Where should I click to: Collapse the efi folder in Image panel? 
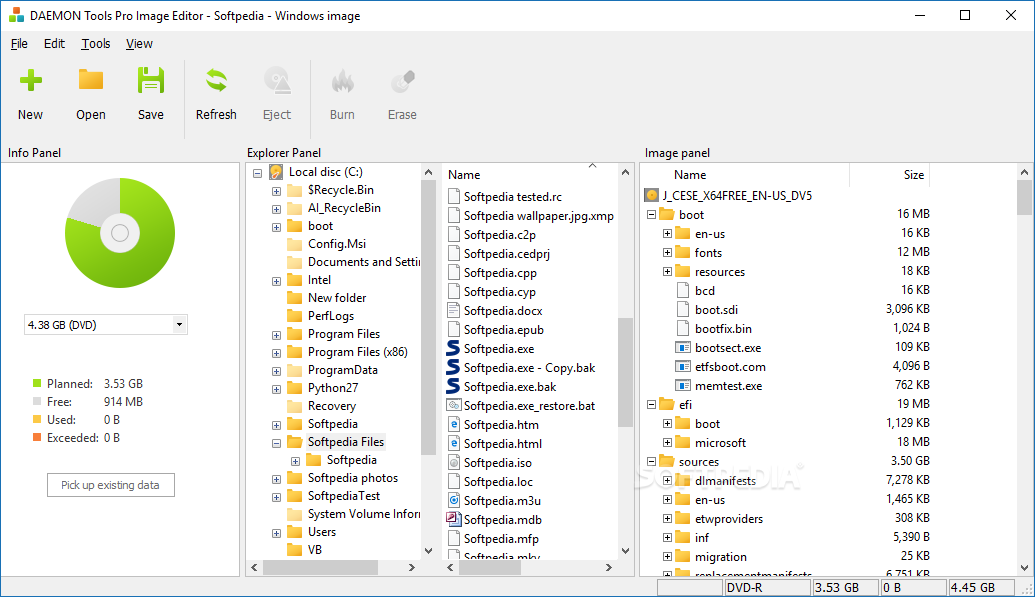click(x=651, y=404)
